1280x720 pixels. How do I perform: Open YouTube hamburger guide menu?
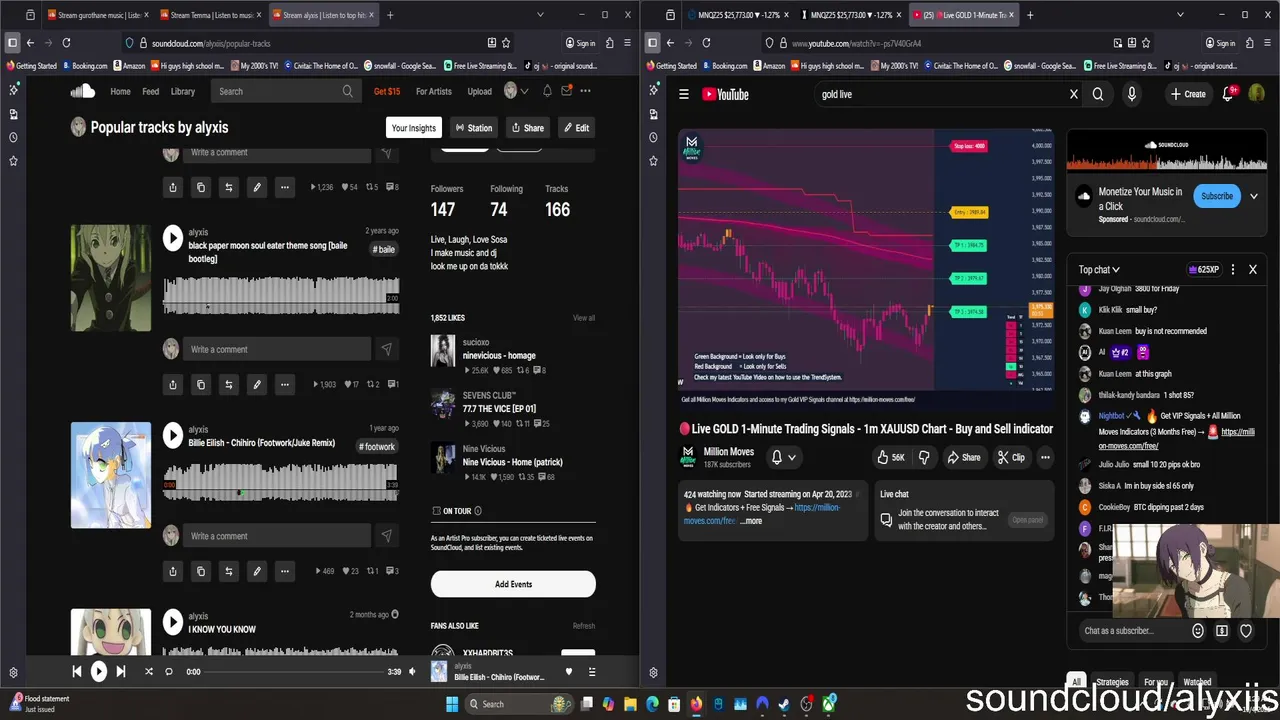click(x=684, y=94)
